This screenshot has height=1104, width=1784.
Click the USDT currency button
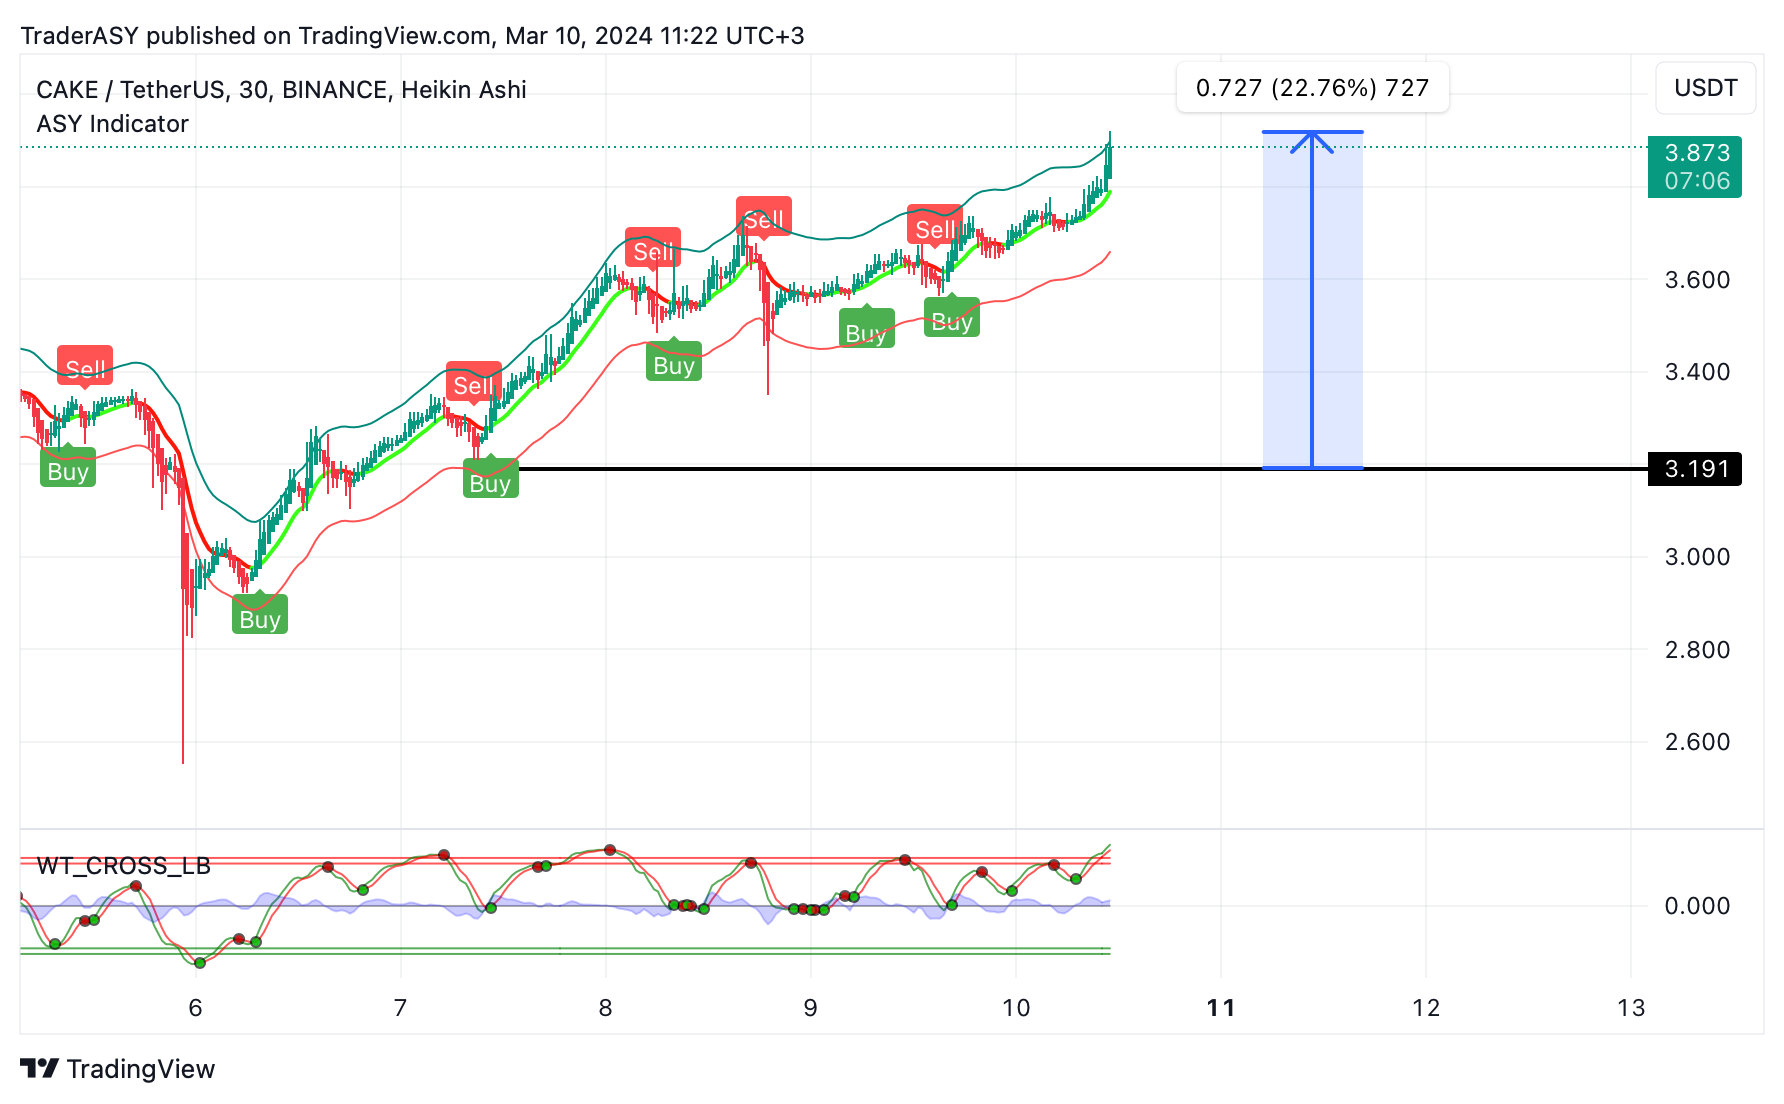pos(1705,88)
